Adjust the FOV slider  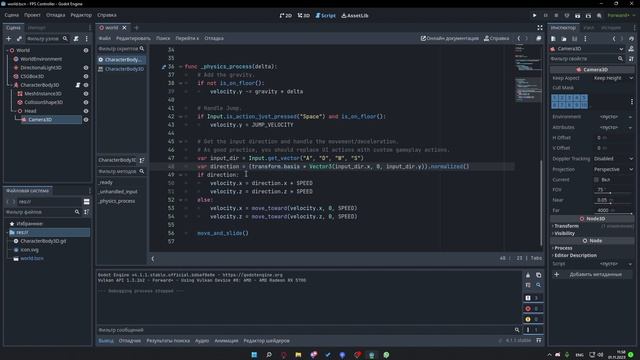pyautogui.click(x=613, y=193)
